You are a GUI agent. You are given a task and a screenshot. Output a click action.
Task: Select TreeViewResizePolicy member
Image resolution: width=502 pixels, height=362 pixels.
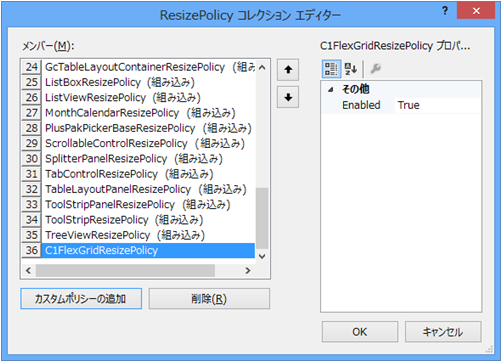[148, 235]
